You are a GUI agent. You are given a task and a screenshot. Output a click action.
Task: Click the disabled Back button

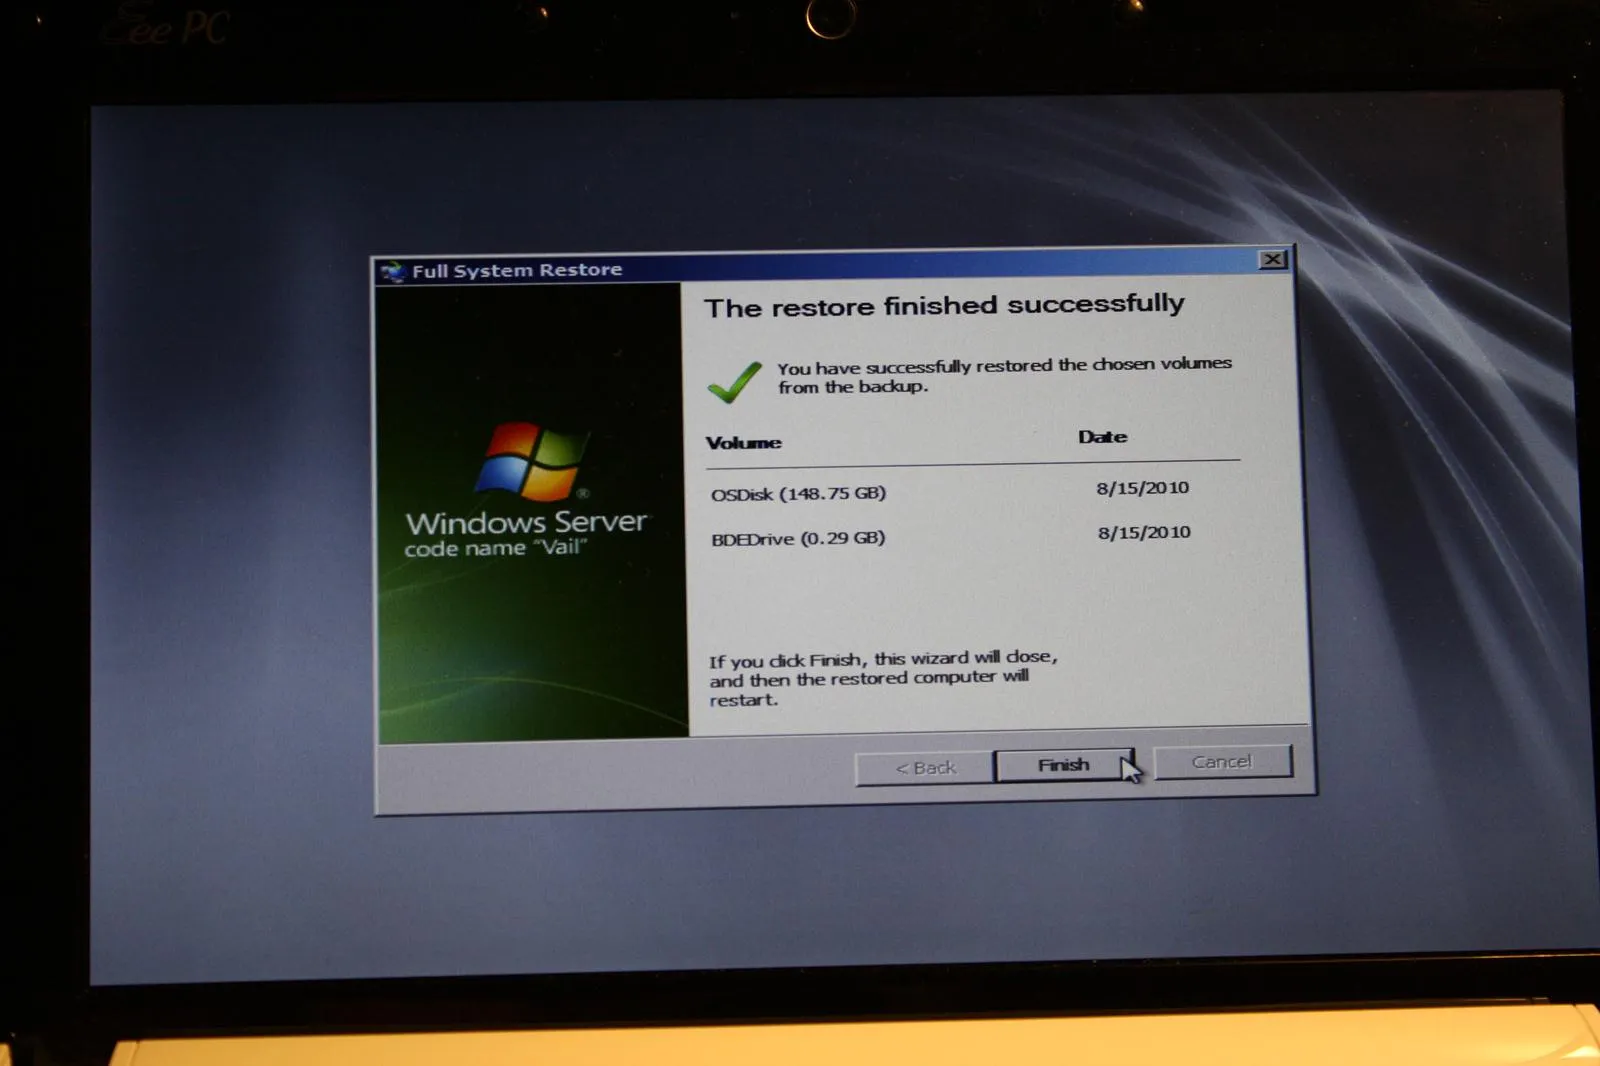[925, 768]
